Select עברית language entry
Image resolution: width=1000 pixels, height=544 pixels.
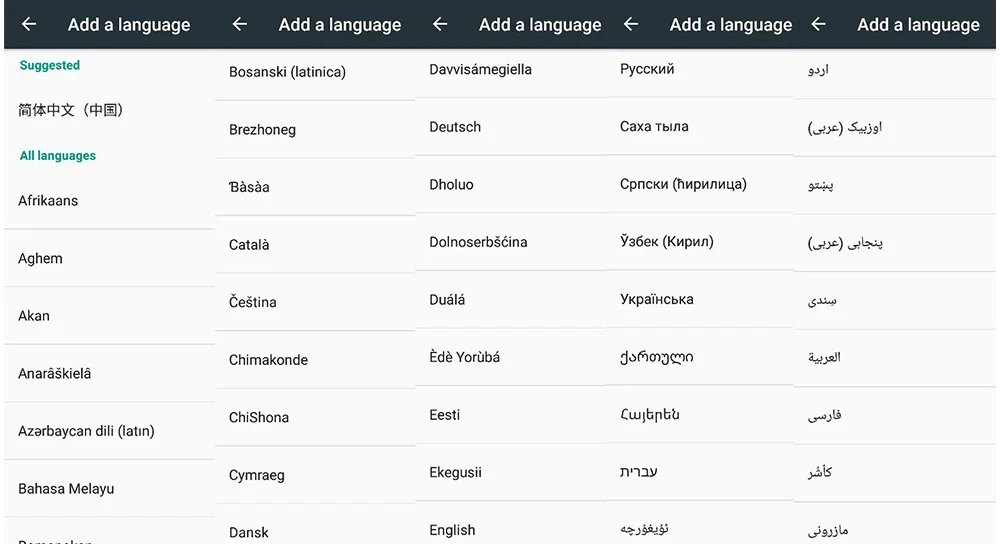coord(639,472)
